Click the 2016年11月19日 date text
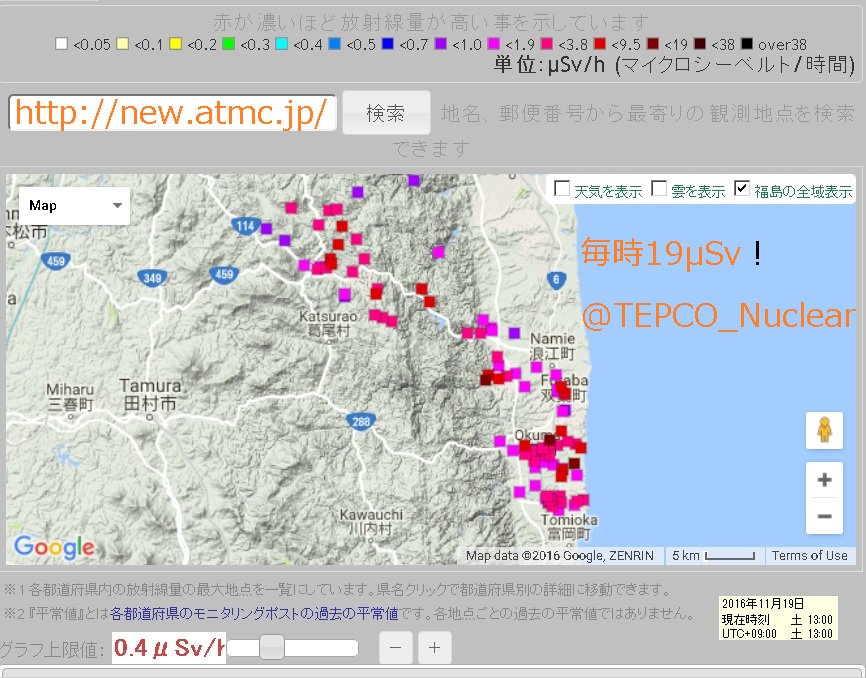866x678 pixels. (x=763, y=603)
